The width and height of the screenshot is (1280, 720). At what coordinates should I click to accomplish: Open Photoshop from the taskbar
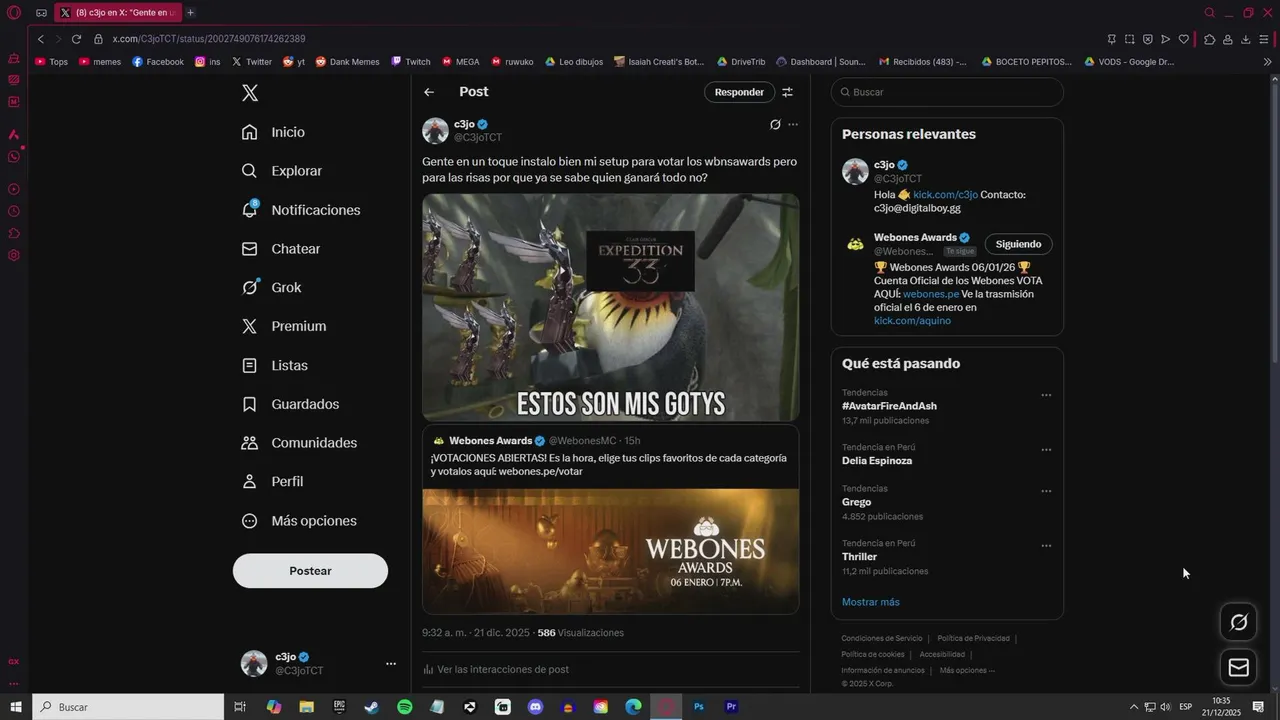[x=699, y=707]
